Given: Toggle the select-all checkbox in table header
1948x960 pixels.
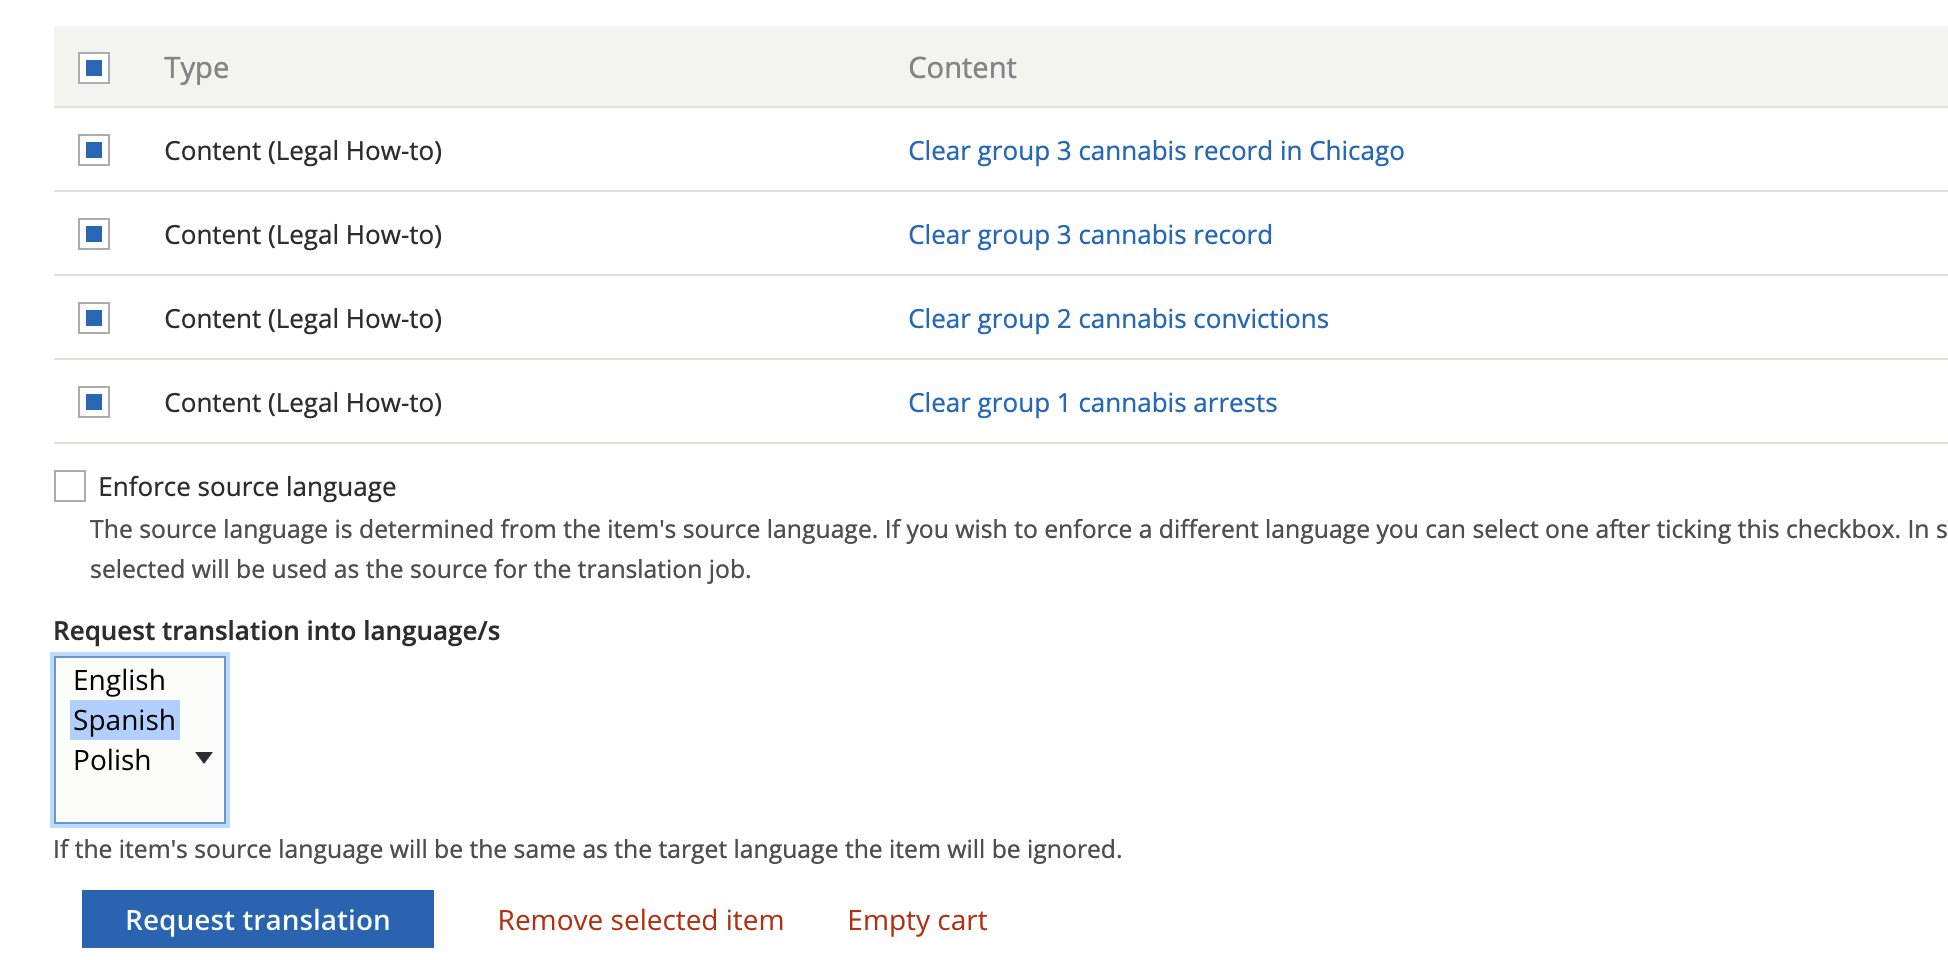Looking at the screenshot, I should [x=94, y=68].
